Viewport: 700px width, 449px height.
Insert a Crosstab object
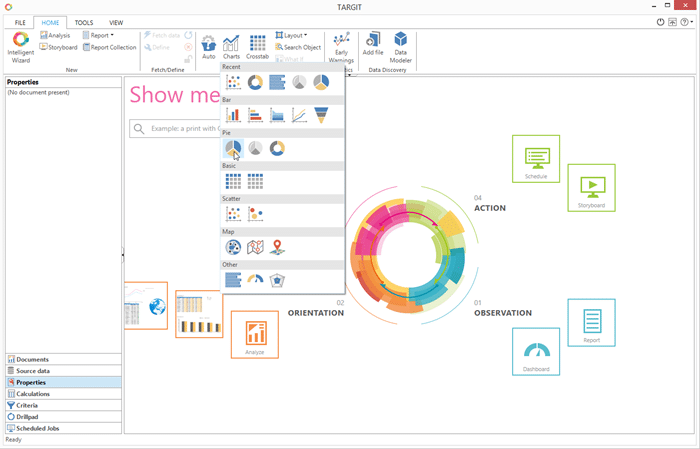tap(257, 46)
